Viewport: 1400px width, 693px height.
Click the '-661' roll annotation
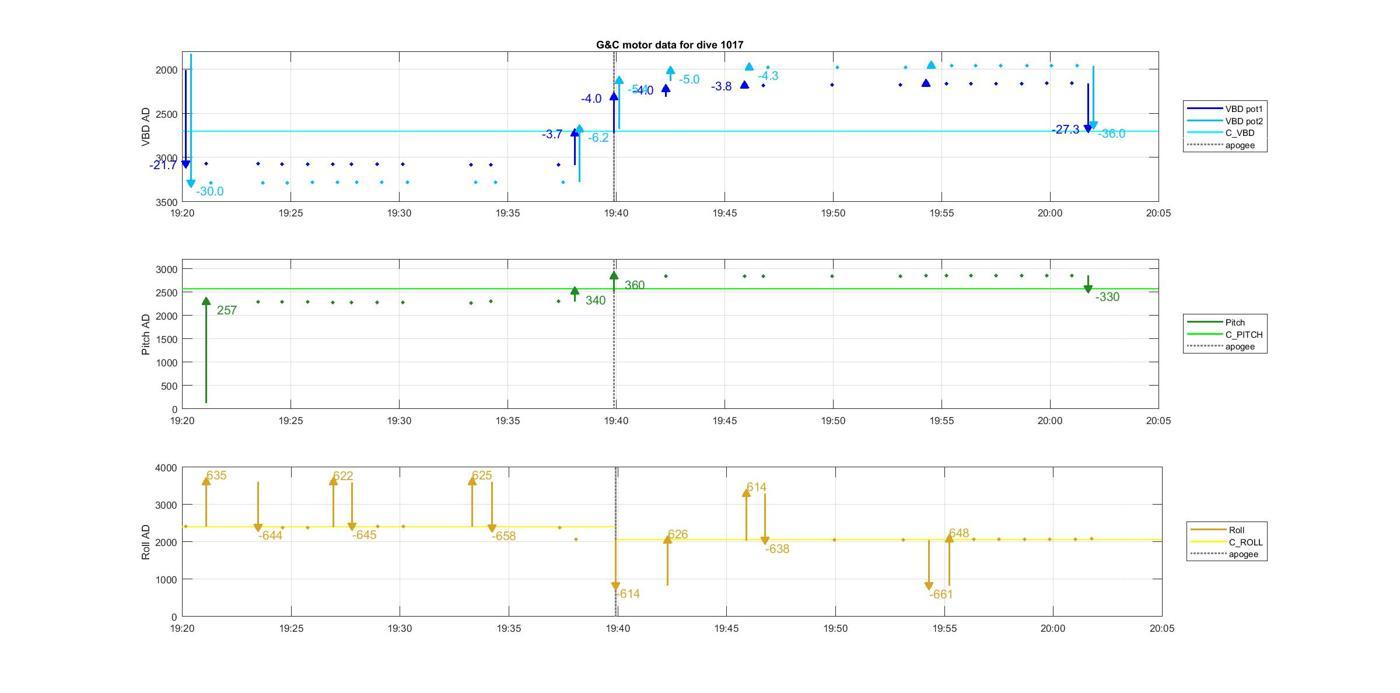point(941,594)
